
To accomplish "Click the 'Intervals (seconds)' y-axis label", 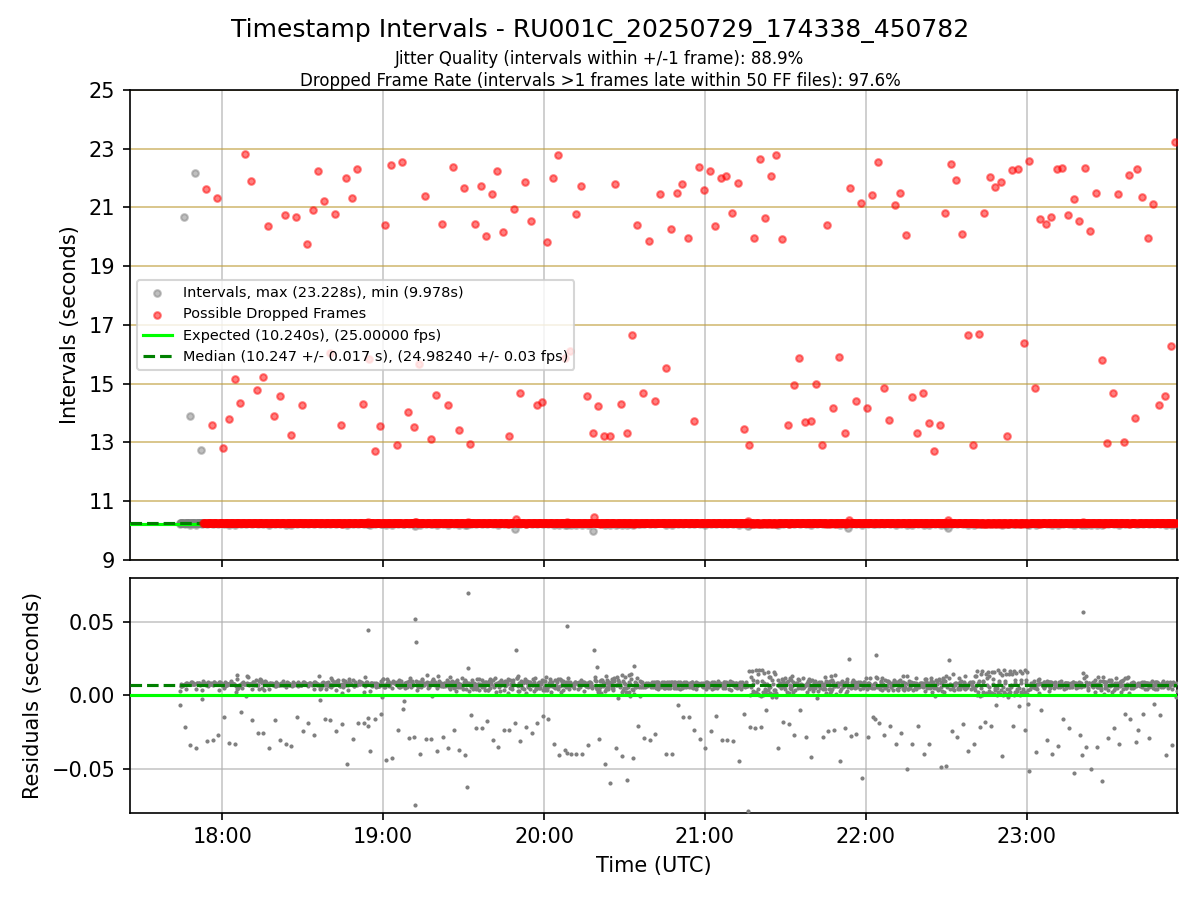I will coord(68,325).
